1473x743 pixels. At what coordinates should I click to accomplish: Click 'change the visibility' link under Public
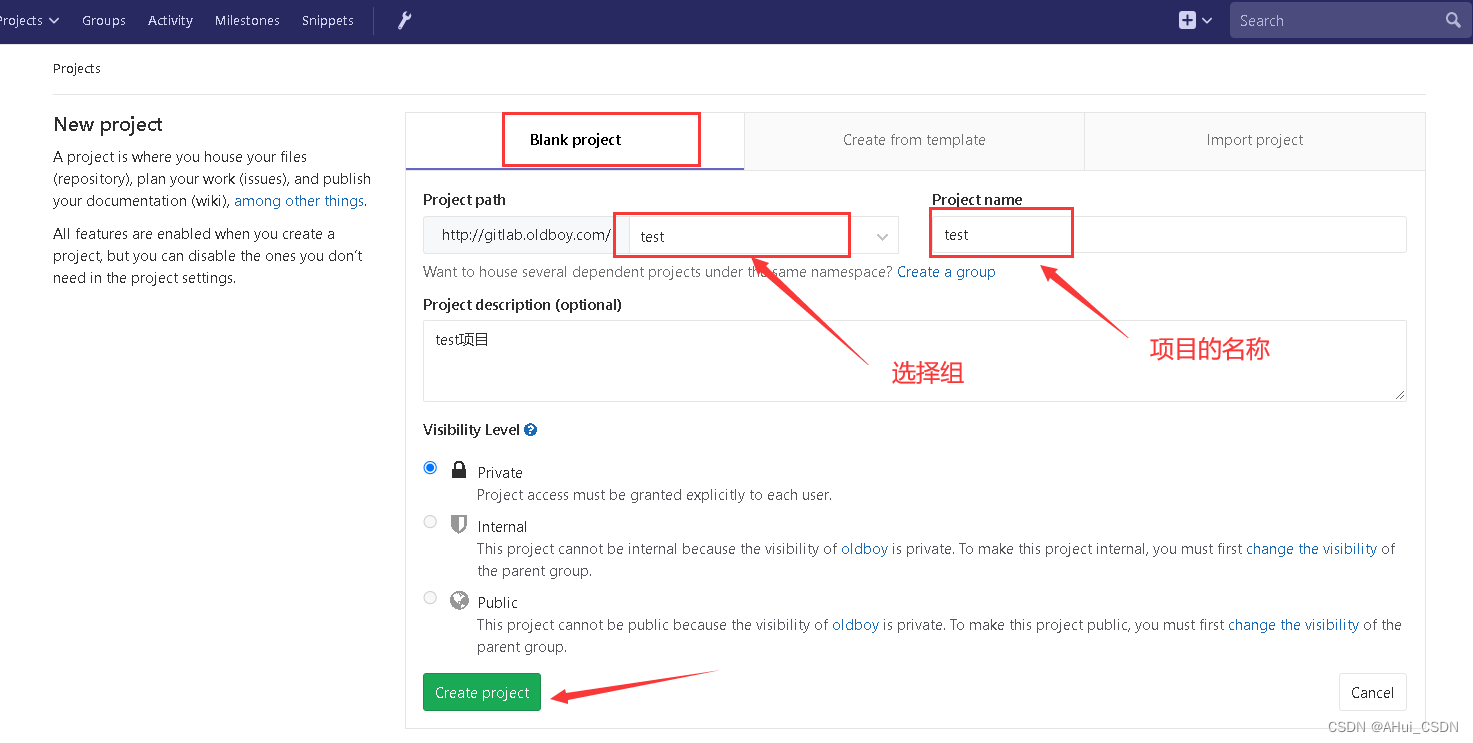(x=1293, y=625)
